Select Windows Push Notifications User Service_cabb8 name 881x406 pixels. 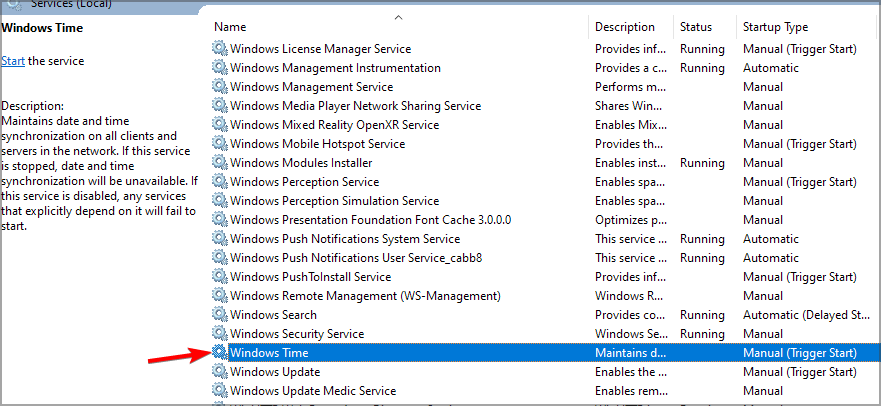pyautogui.click(x=356, y=258)
